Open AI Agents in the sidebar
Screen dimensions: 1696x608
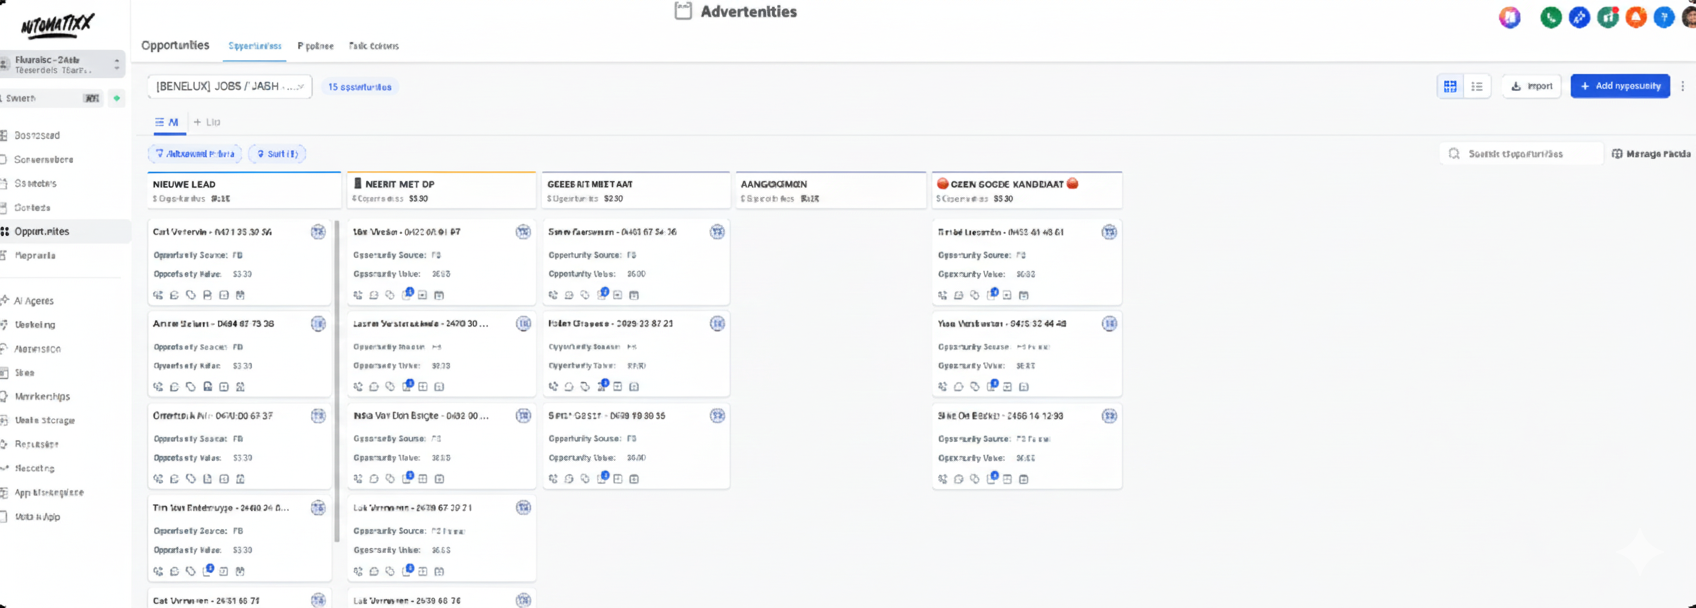pos(34,301)
